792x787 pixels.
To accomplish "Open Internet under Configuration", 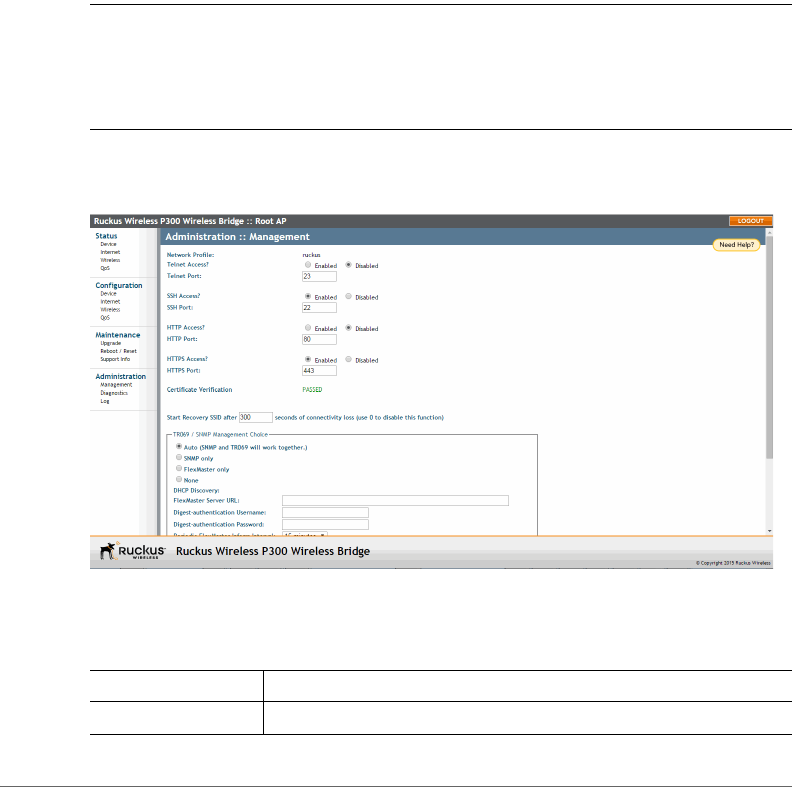I will tap(110, 302).
